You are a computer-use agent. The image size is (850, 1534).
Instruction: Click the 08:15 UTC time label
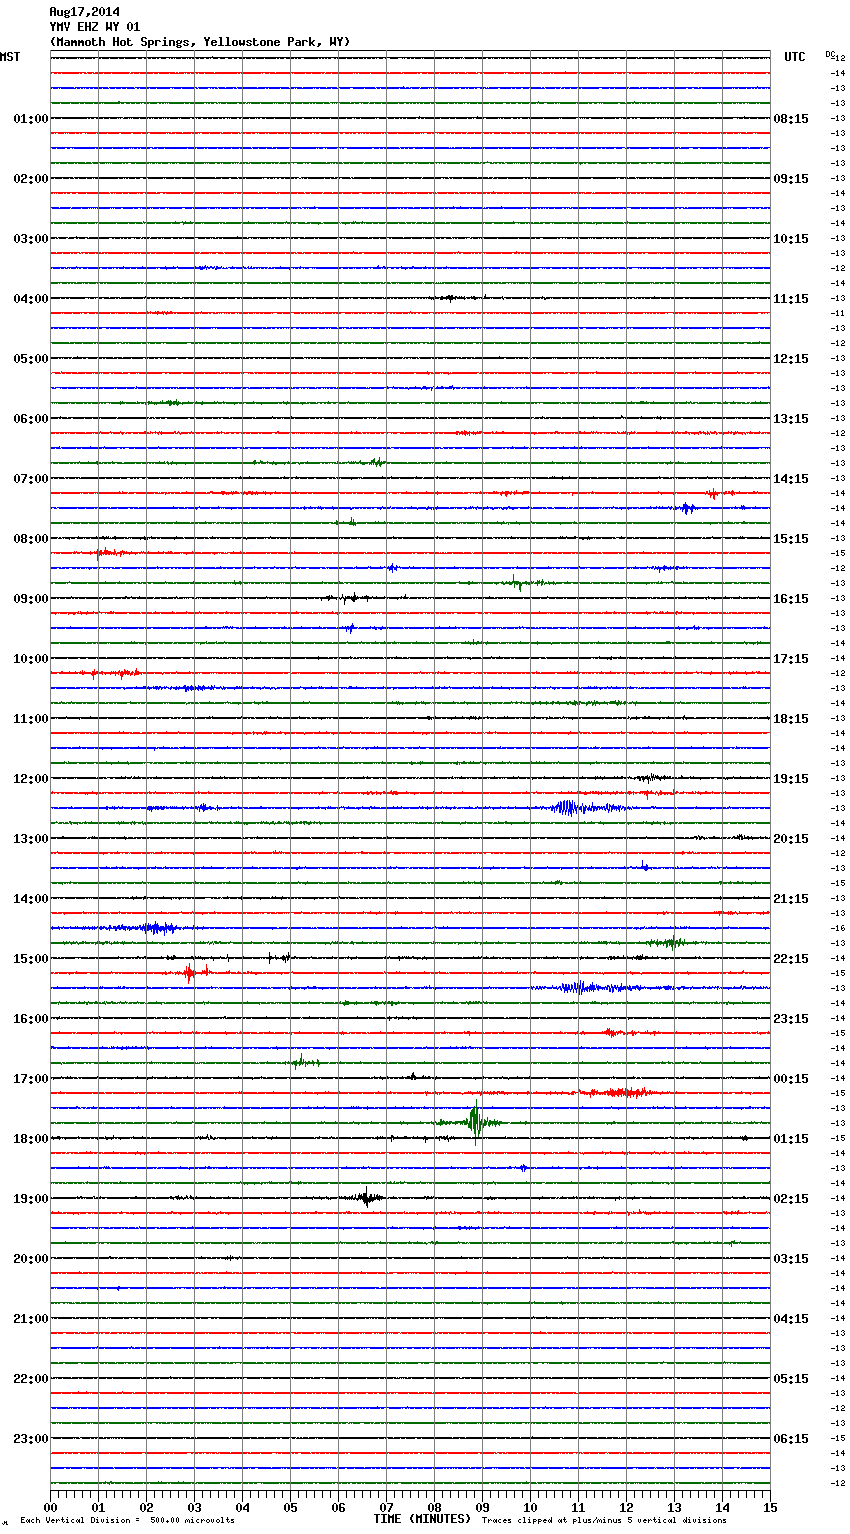point(791,119)
